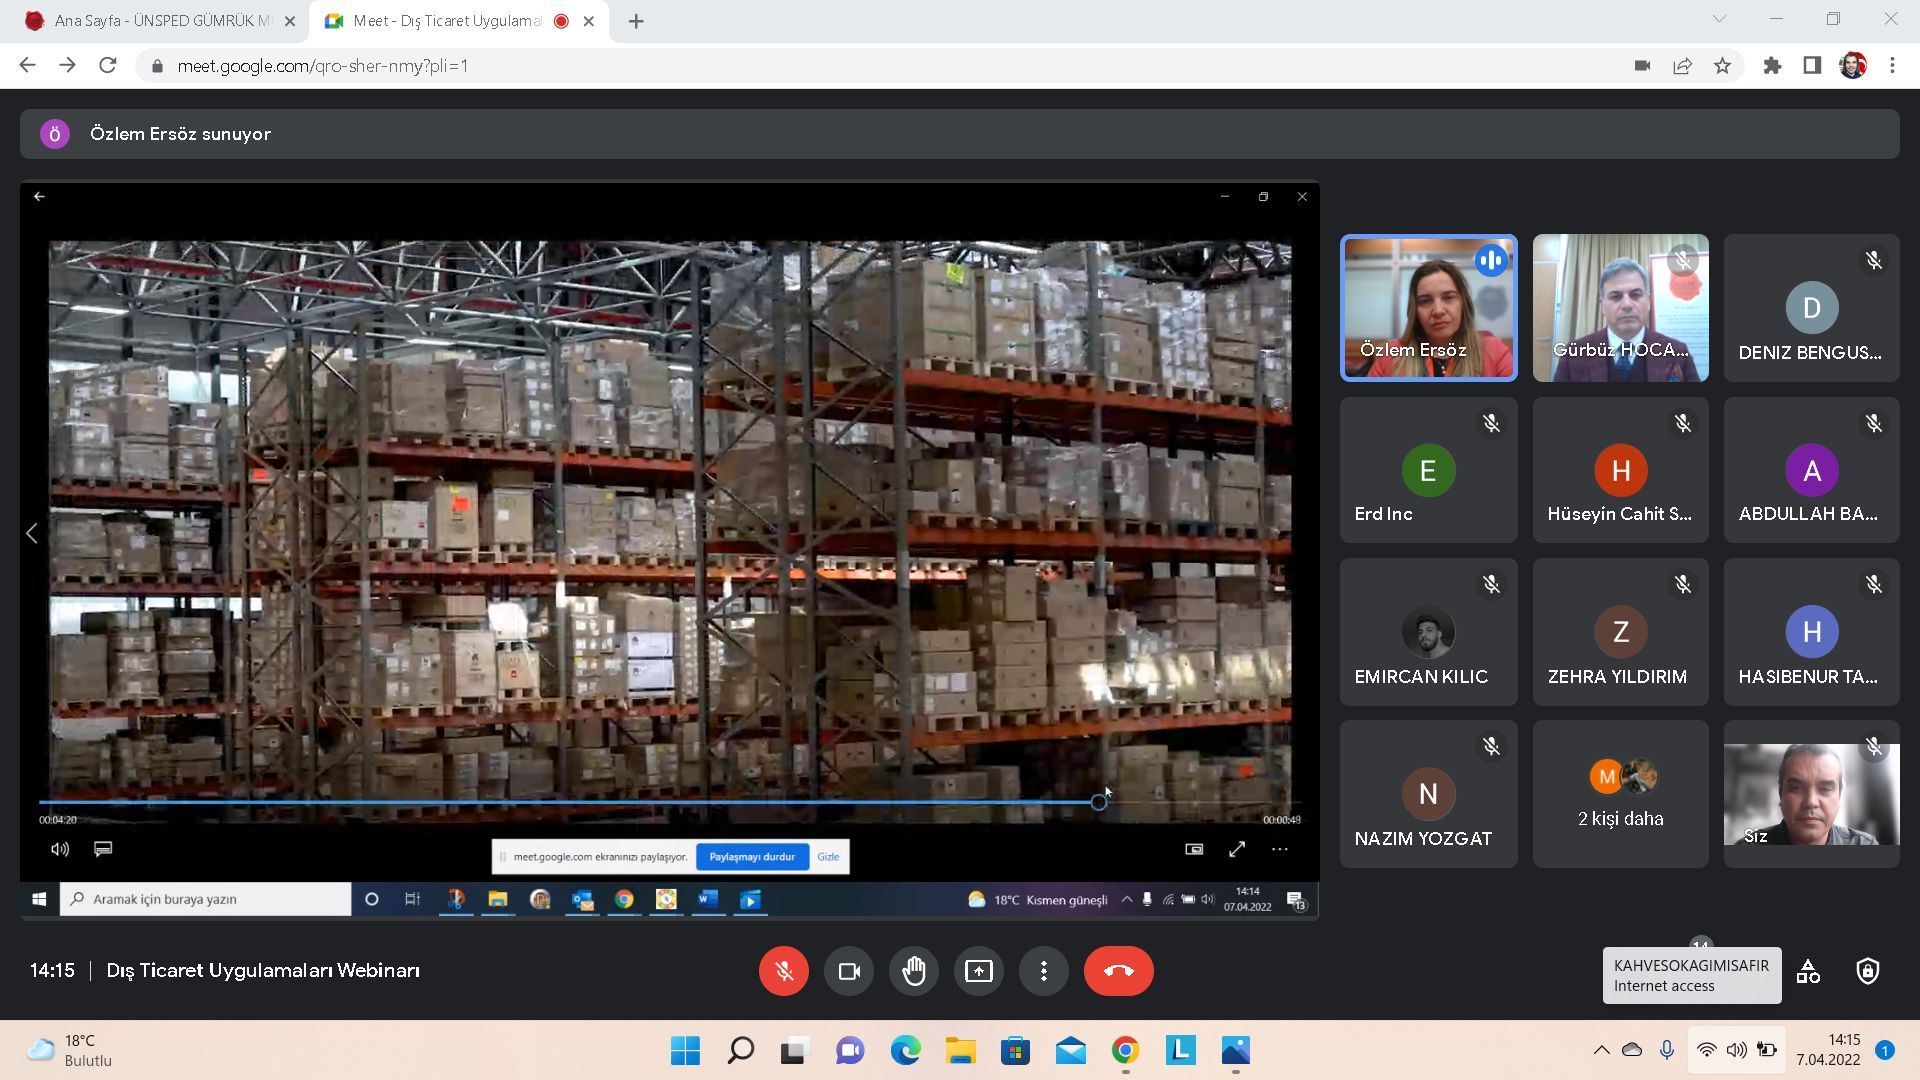
Task: Toggle the Chrome side panel
Action: 1812,66
